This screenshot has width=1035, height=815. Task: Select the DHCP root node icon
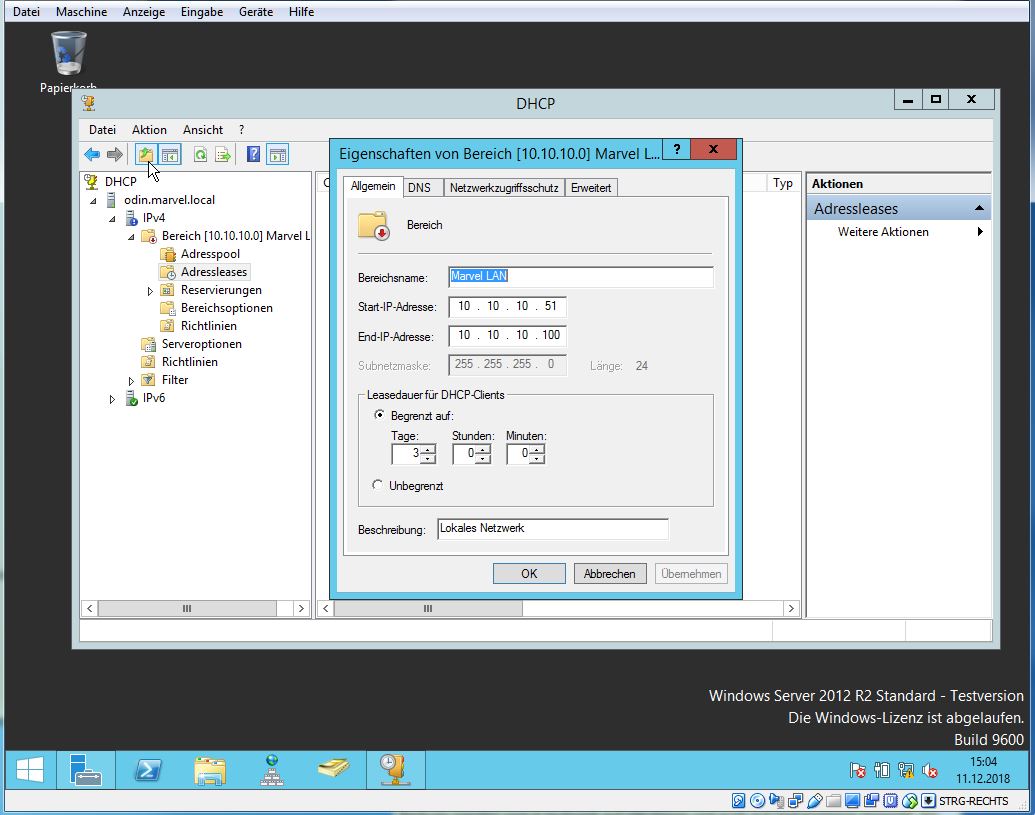90,181
